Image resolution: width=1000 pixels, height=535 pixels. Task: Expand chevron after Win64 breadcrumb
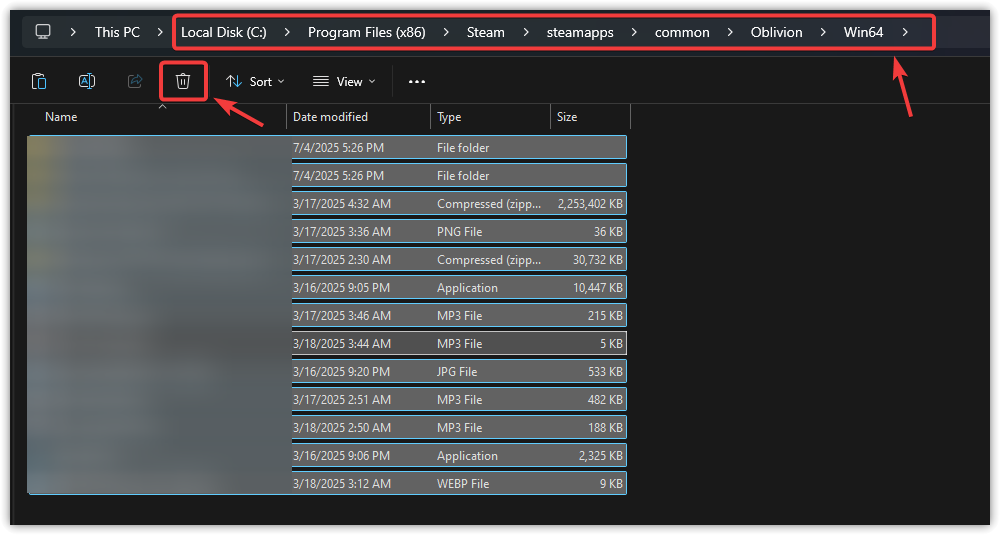pos(905,32)
